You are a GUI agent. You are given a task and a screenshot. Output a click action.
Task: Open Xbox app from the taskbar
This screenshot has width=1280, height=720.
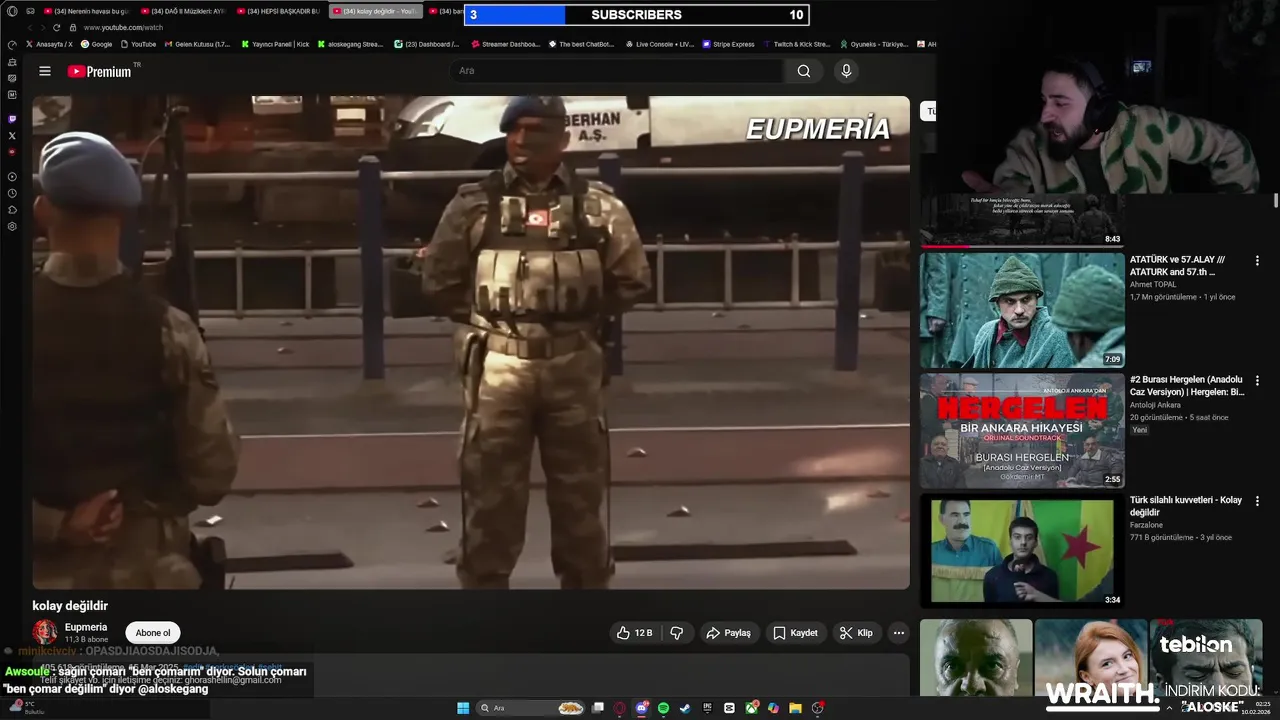coord(751,708)
